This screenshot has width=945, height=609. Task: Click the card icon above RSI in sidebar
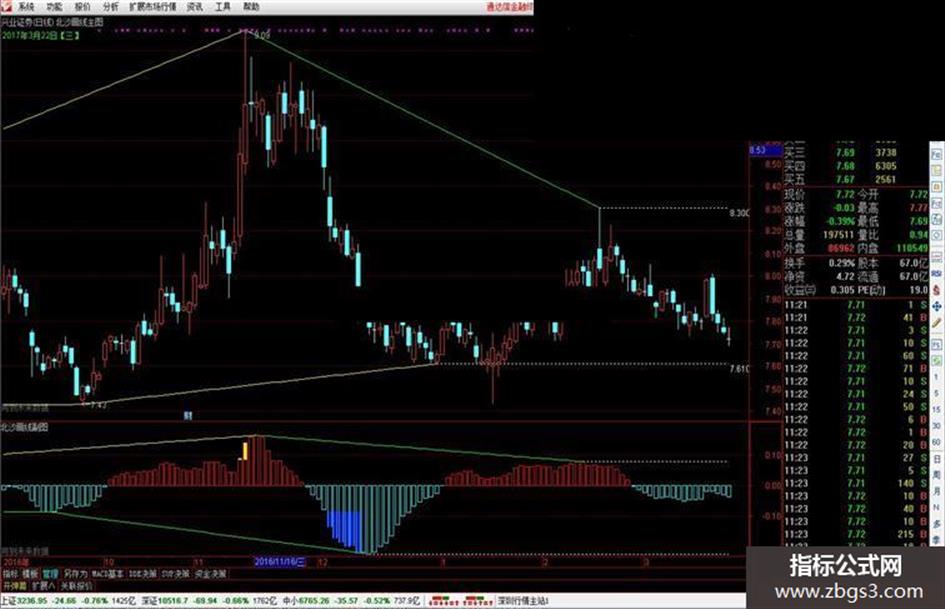click(x=937, y=257)
